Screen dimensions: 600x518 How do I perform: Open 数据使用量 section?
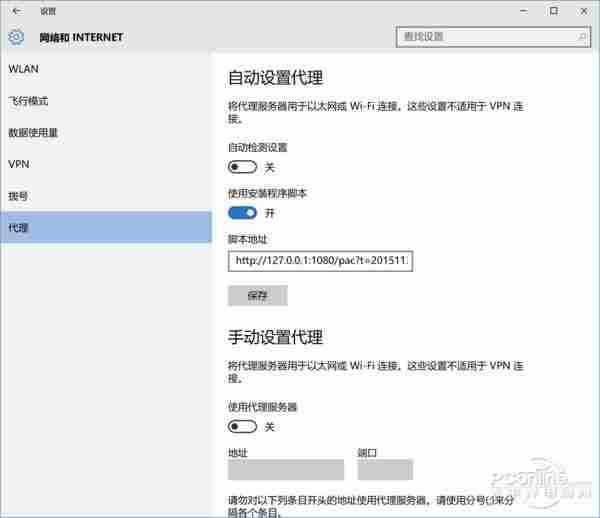coord(33,132)
